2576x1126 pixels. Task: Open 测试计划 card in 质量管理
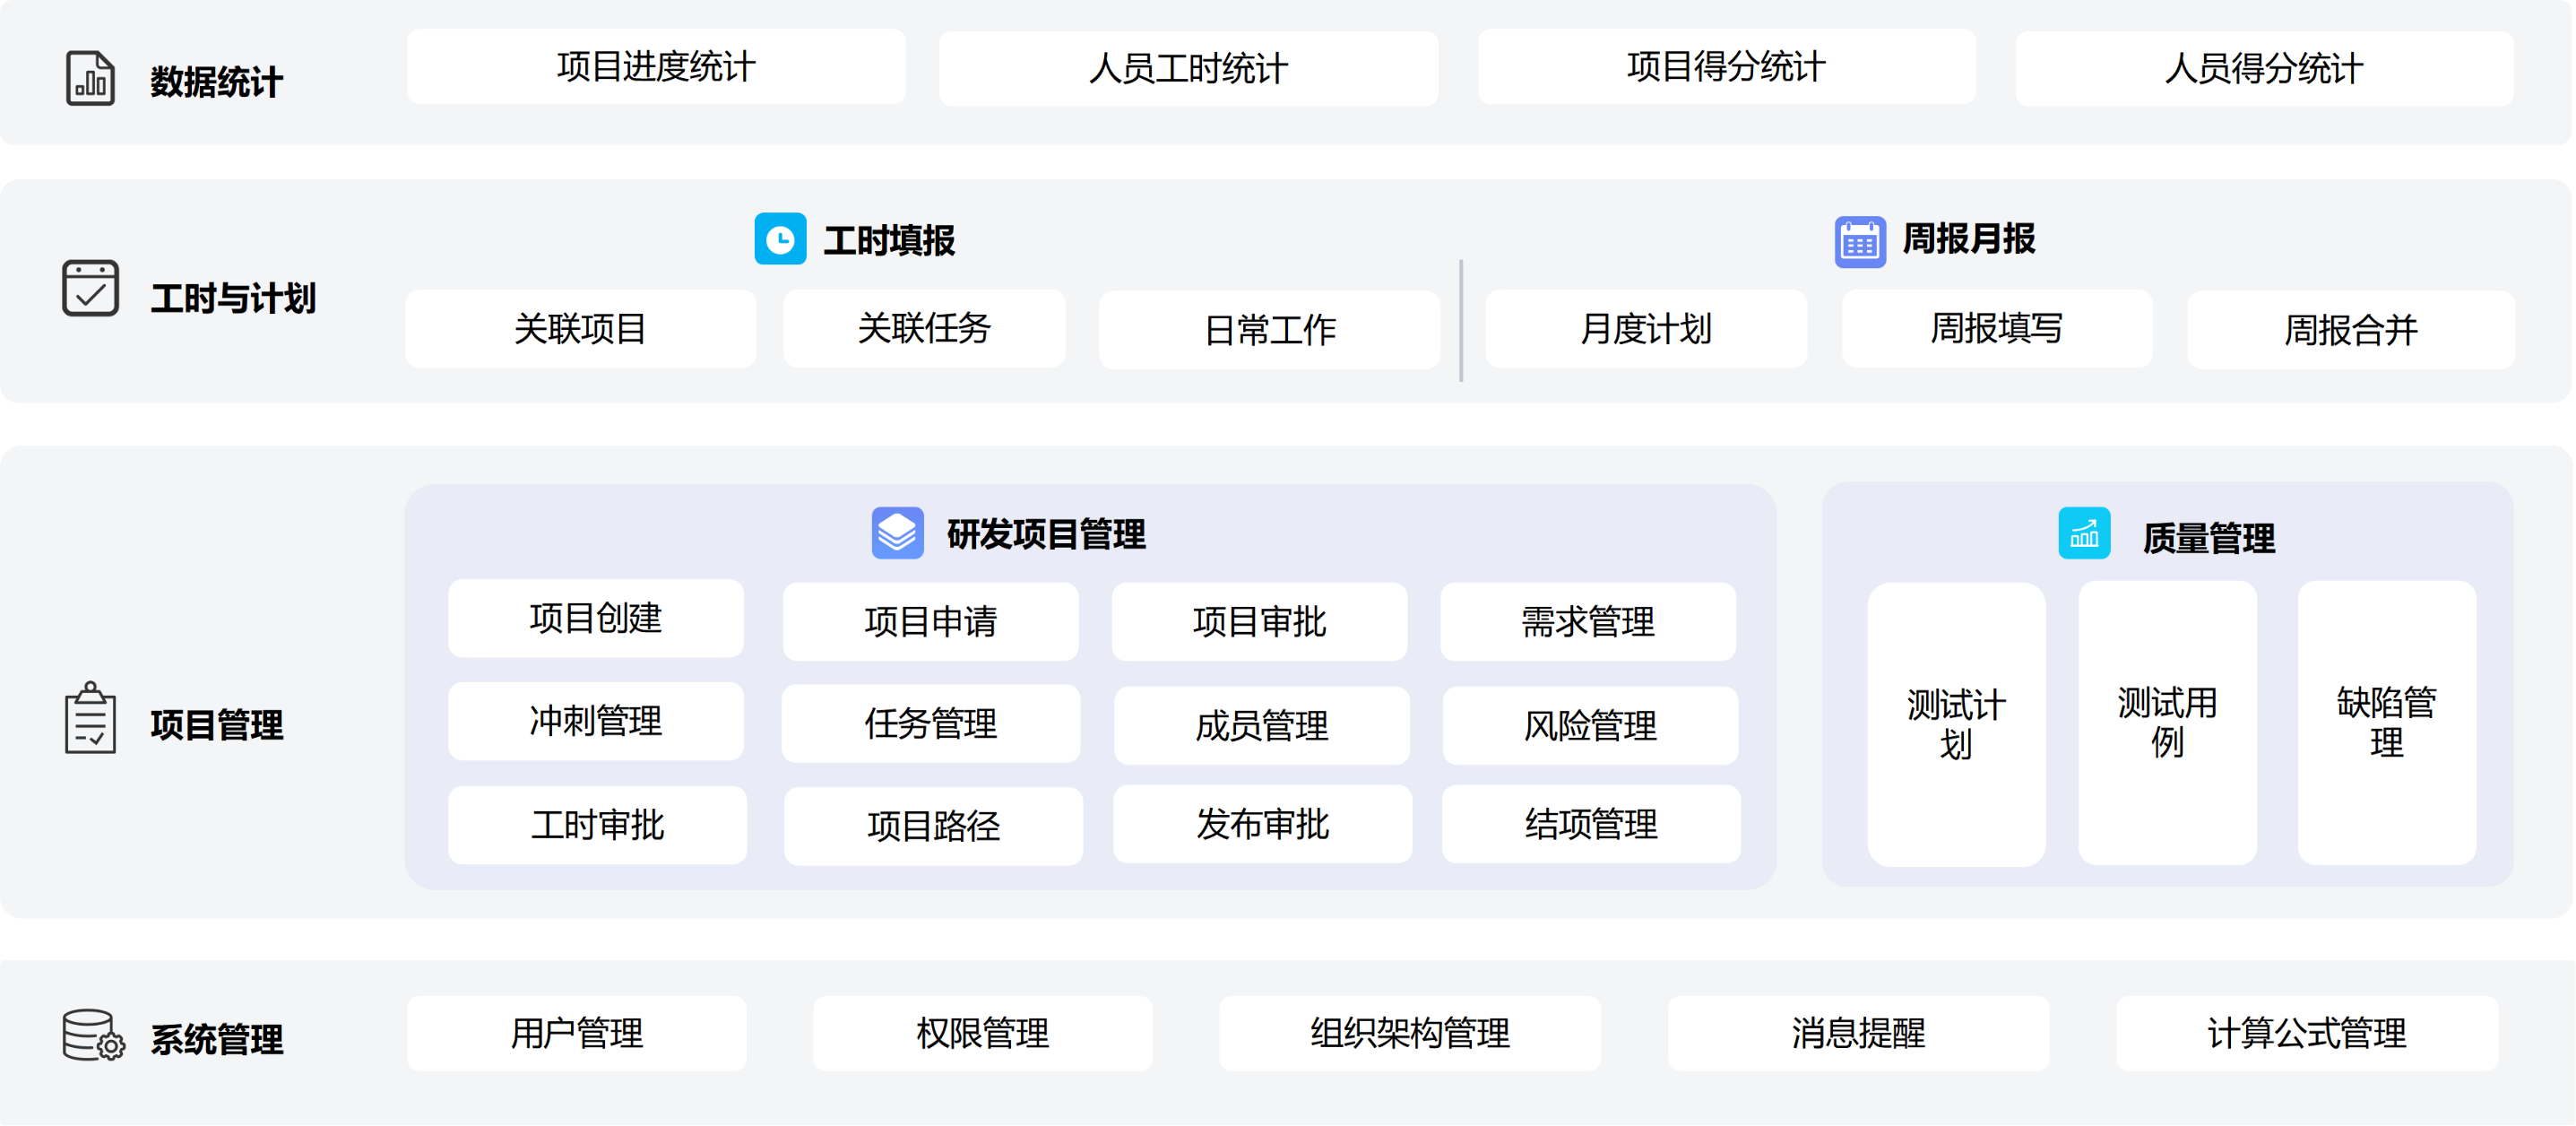[1956, 725]
